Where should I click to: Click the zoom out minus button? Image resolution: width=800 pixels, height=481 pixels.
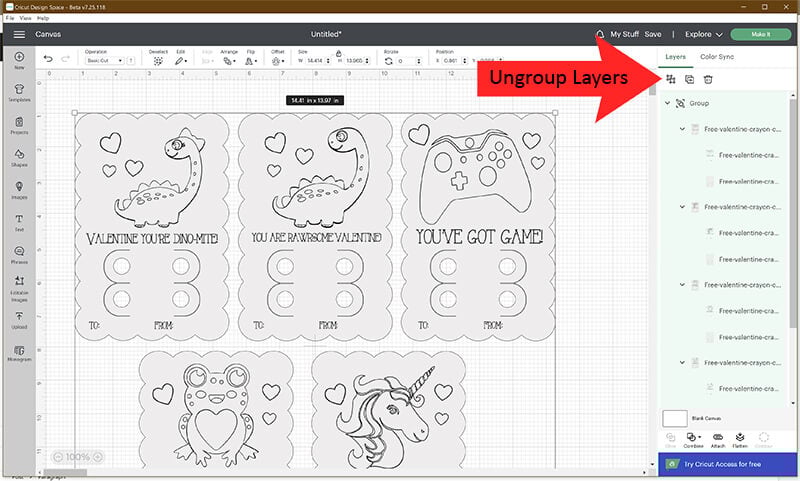pos(58,457)
